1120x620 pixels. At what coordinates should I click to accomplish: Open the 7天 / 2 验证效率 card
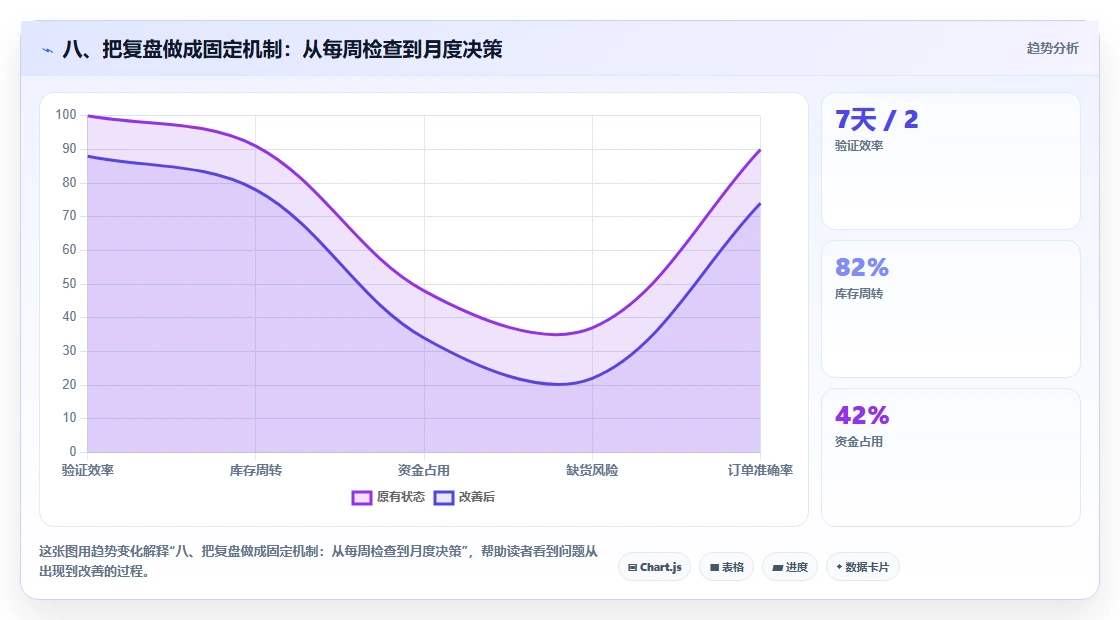pyautogui.click(x=951, y=161)
